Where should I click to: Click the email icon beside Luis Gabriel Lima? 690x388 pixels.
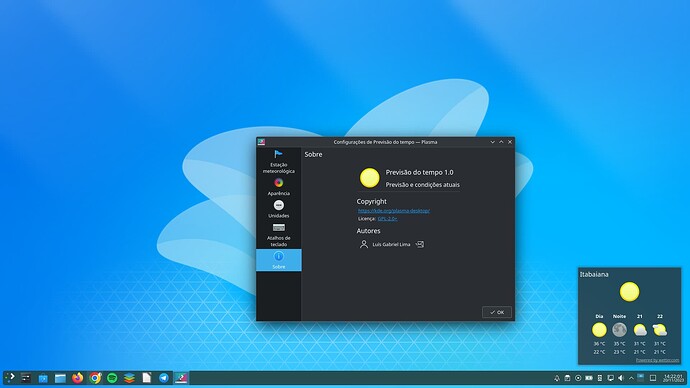[x=420, y=244]
